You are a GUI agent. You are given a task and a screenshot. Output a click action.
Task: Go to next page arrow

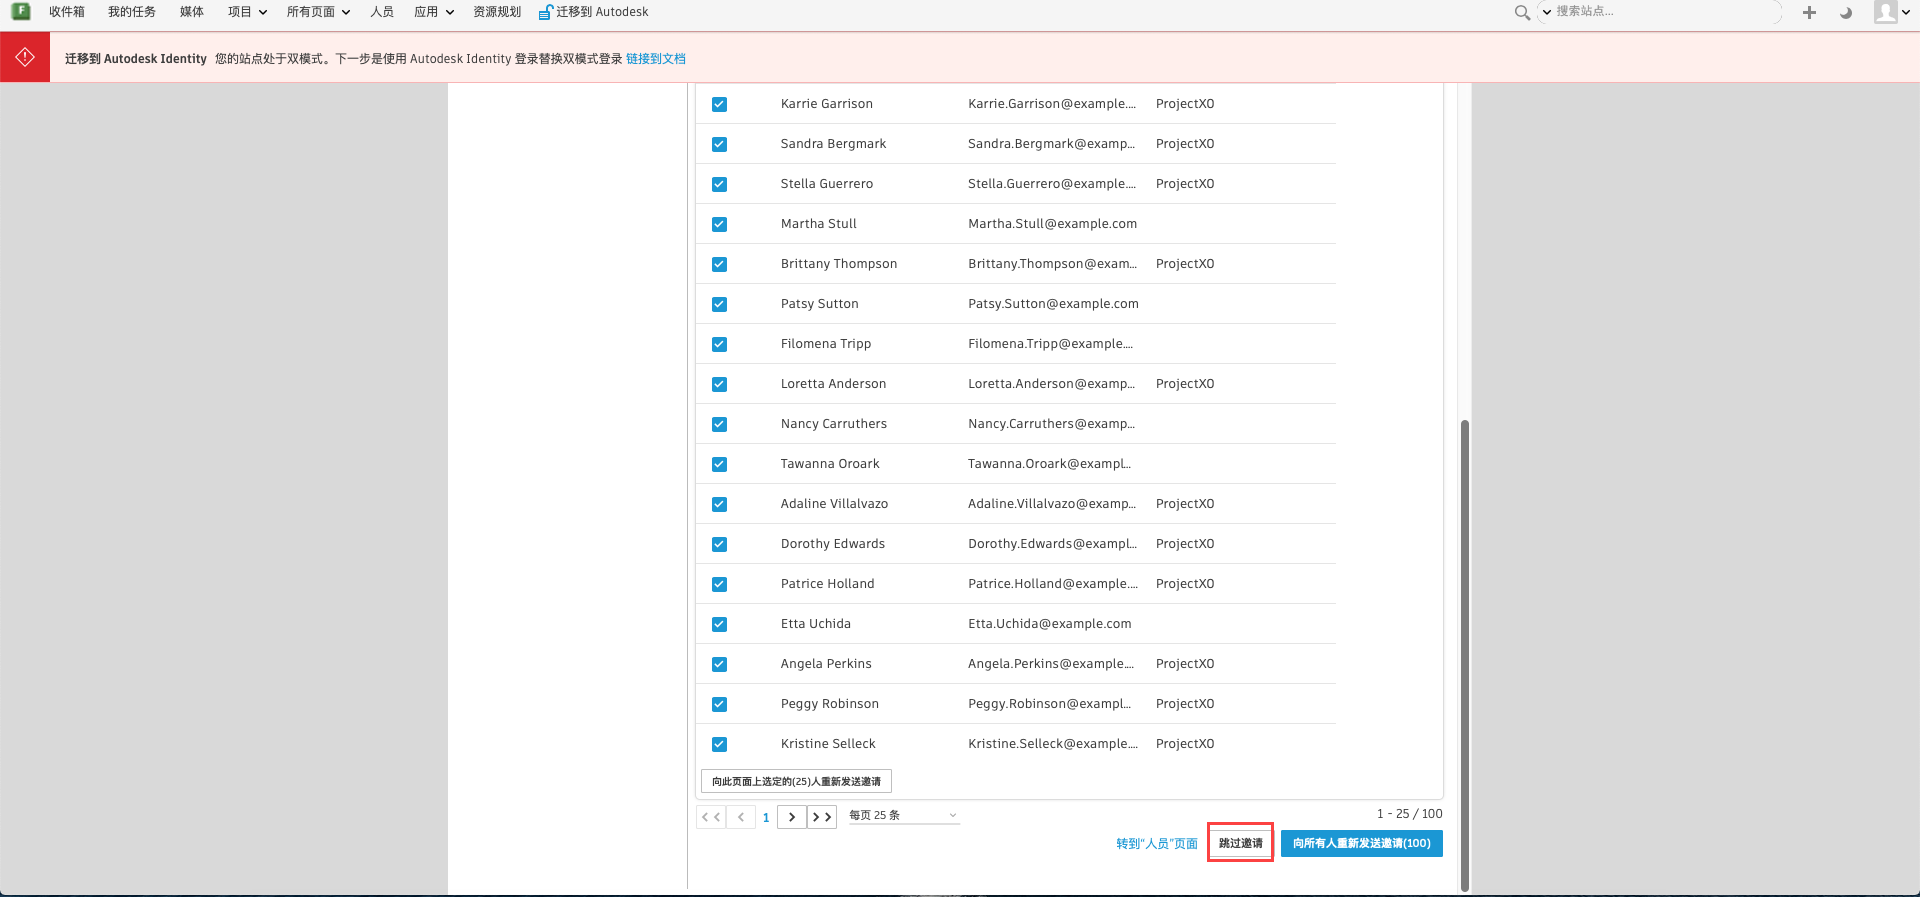792,817
